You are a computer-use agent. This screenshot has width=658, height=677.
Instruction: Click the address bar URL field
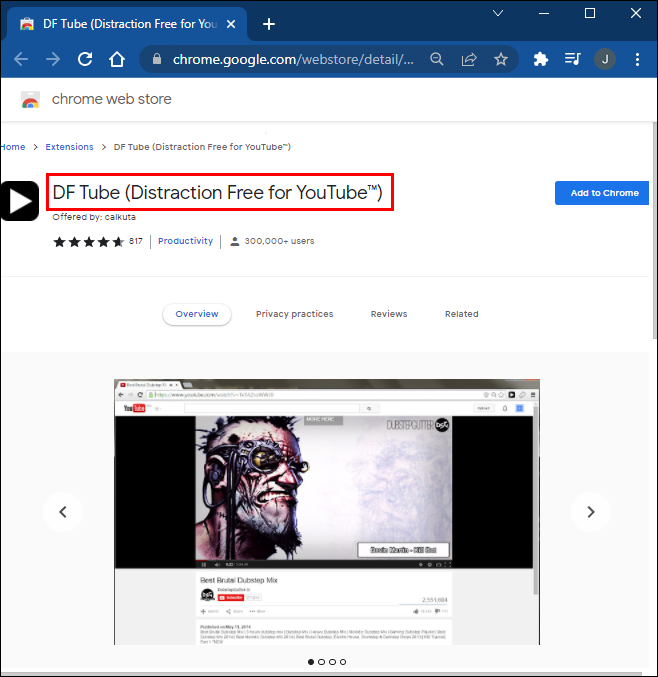pos(293,59)
